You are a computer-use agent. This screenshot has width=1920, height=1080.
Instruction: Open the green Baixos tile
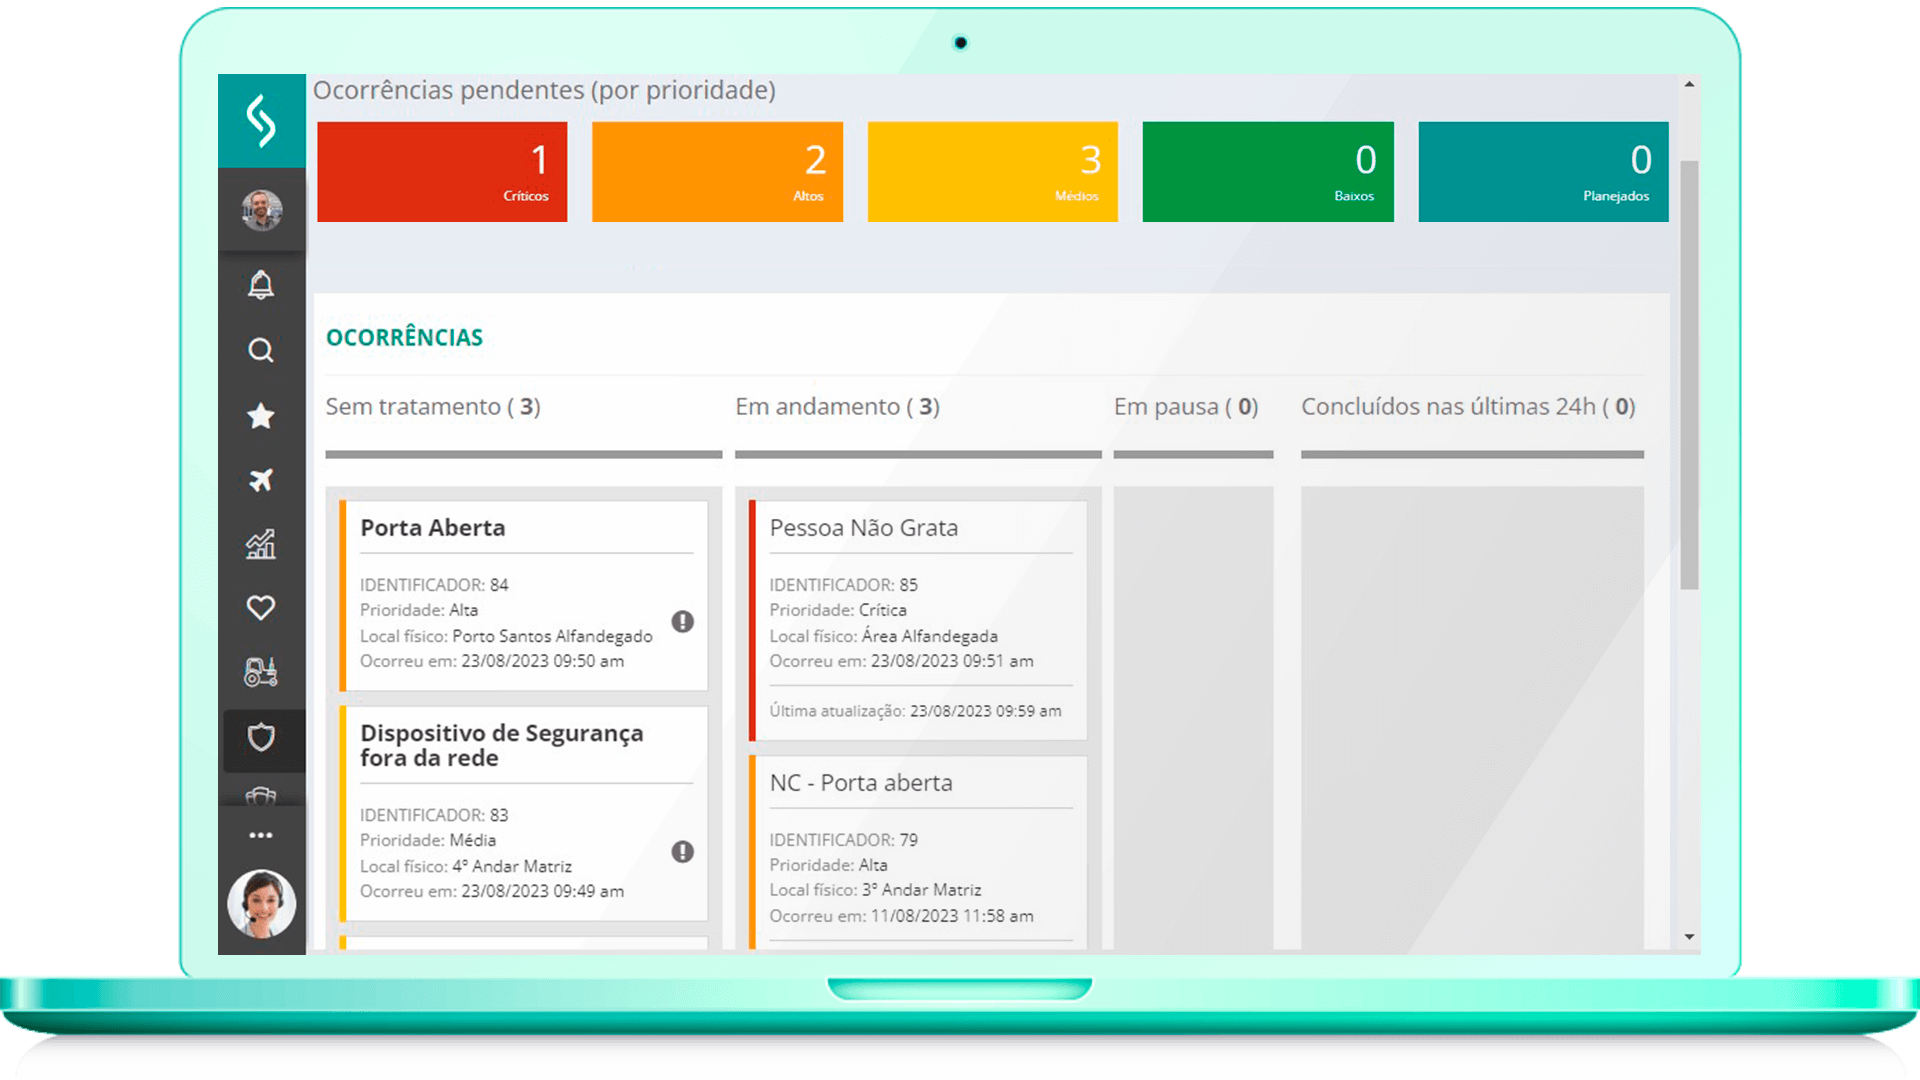click(x=1268, y=172)
